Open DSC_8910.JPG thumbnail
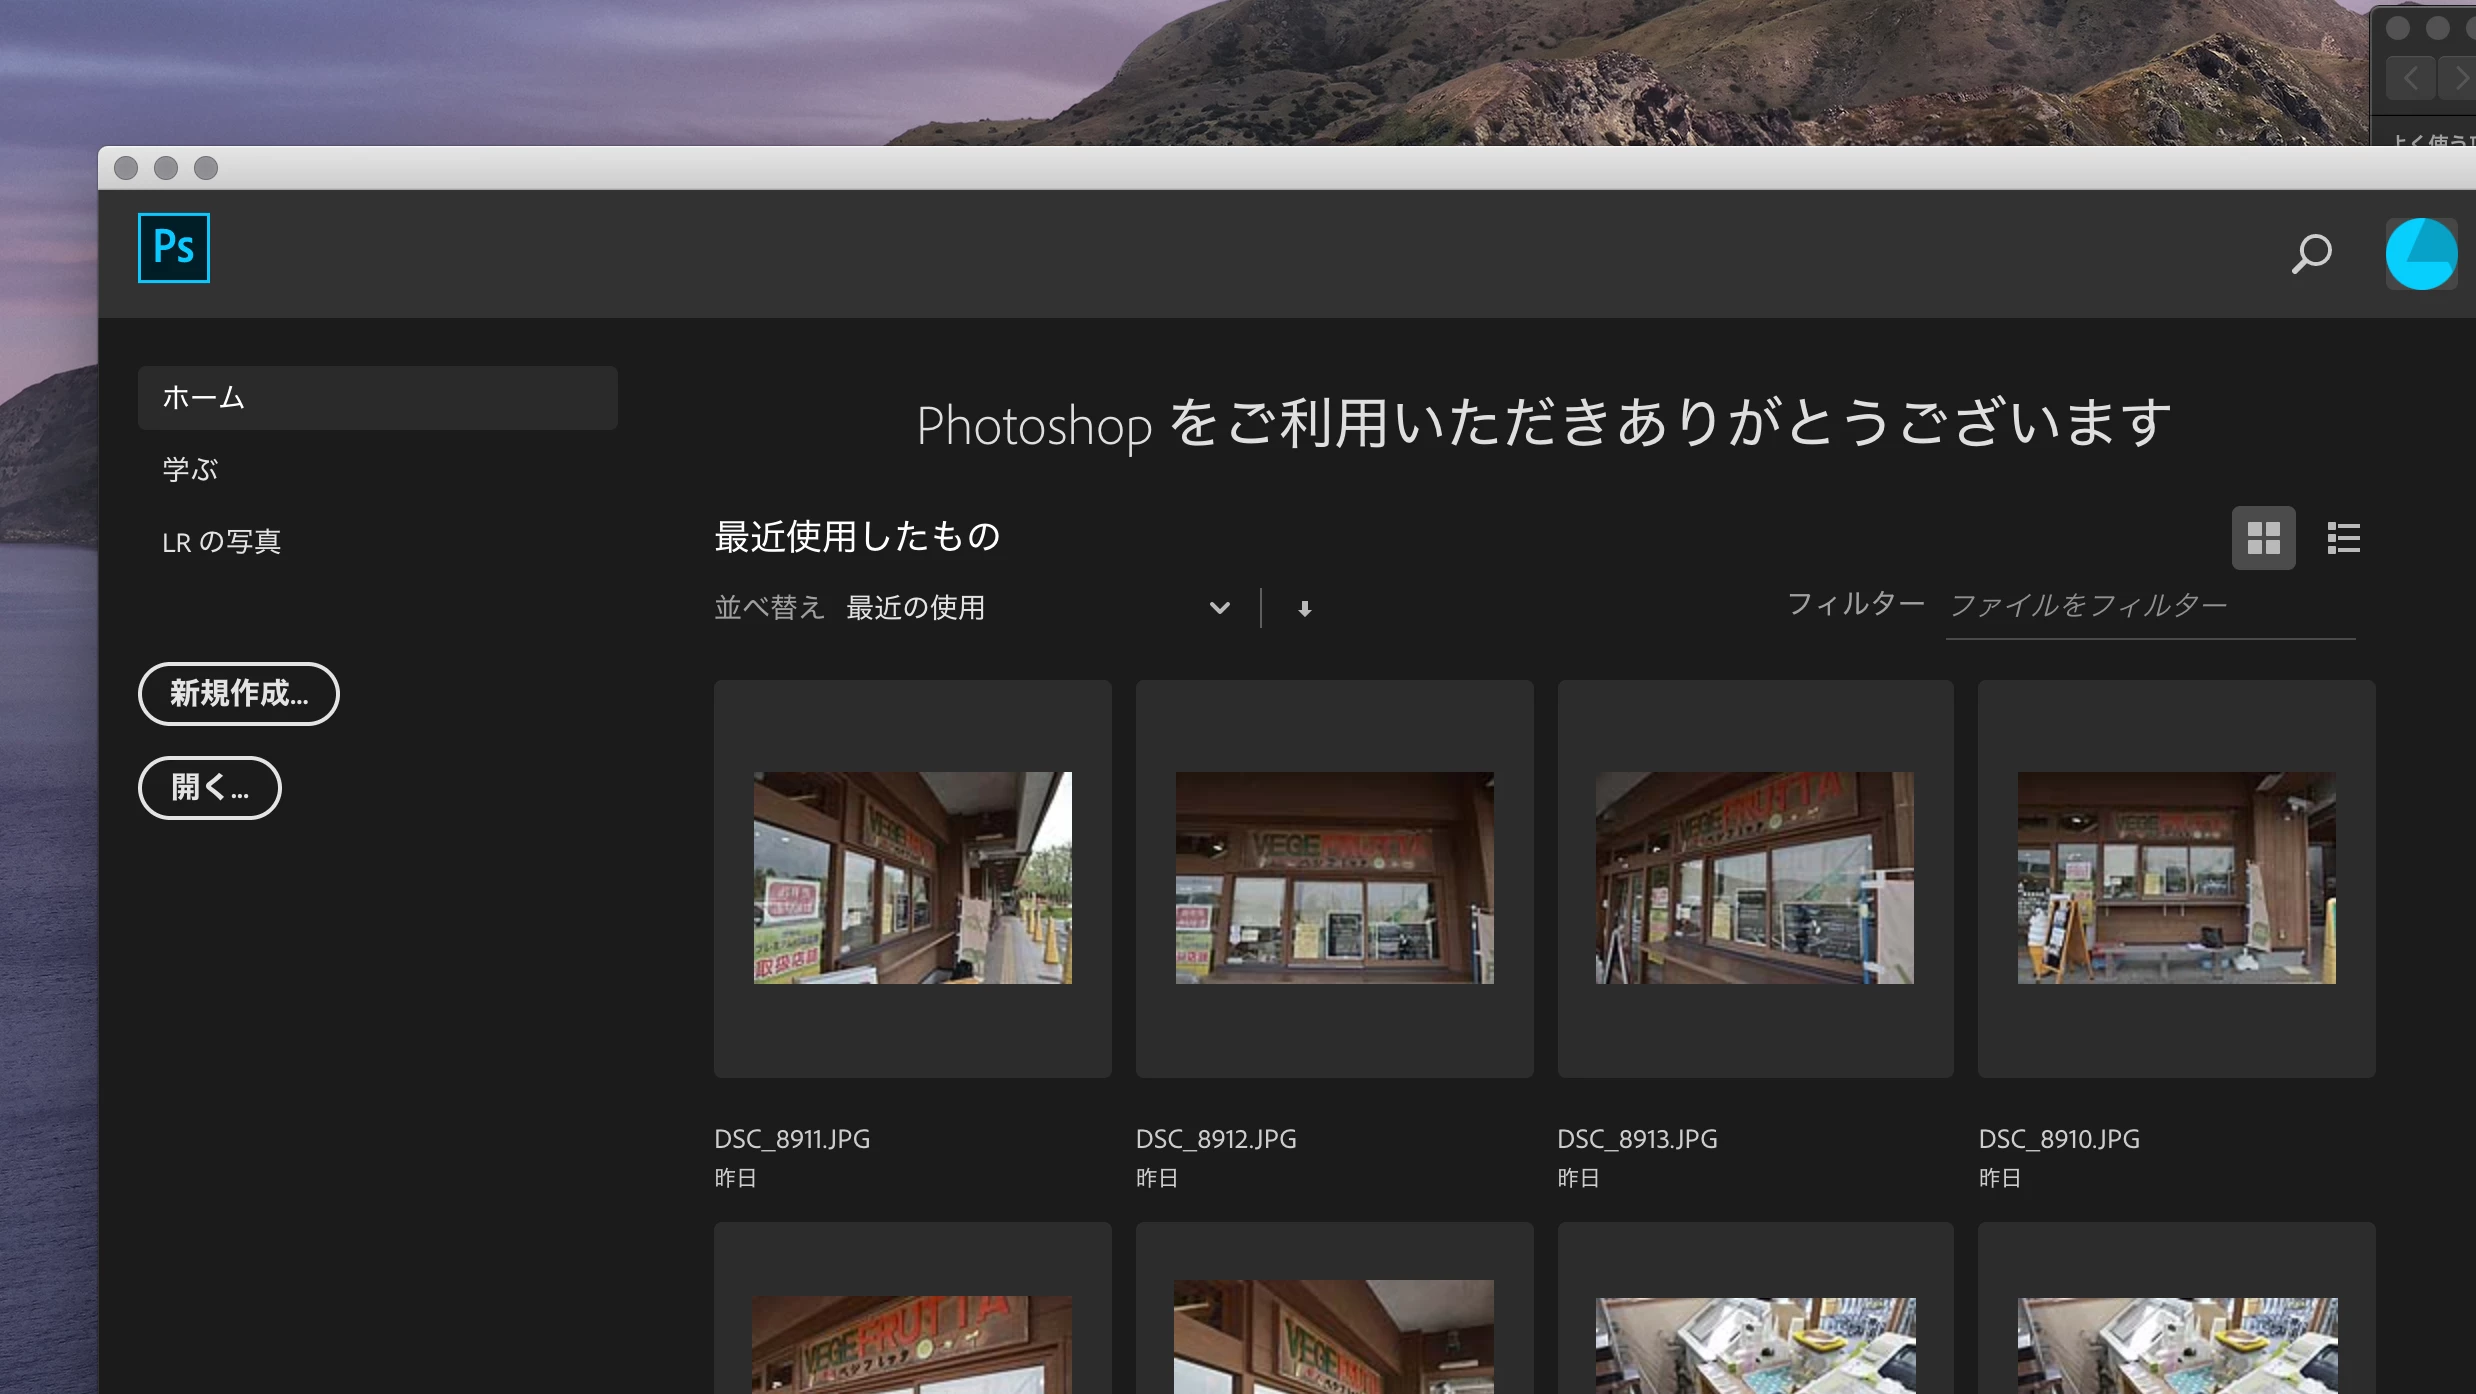Screen dimensions: 2476x1394 (x=2176, y=878)
